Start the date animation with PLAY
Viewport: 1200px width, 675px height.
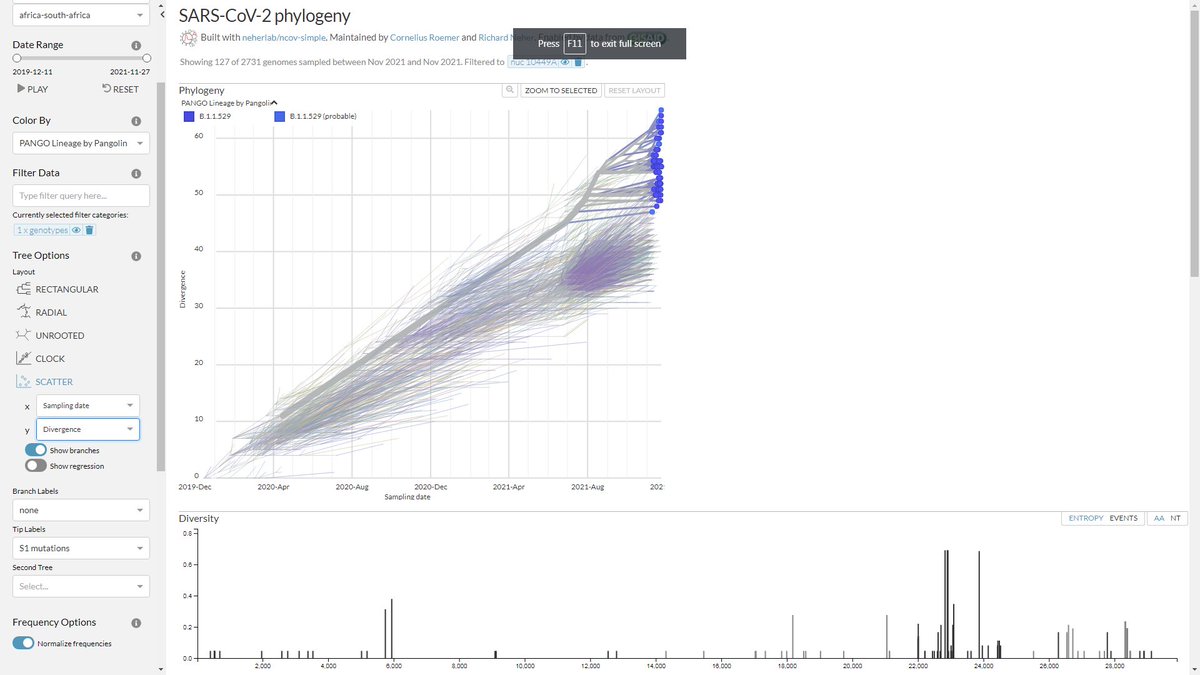[x=32, y=89]
